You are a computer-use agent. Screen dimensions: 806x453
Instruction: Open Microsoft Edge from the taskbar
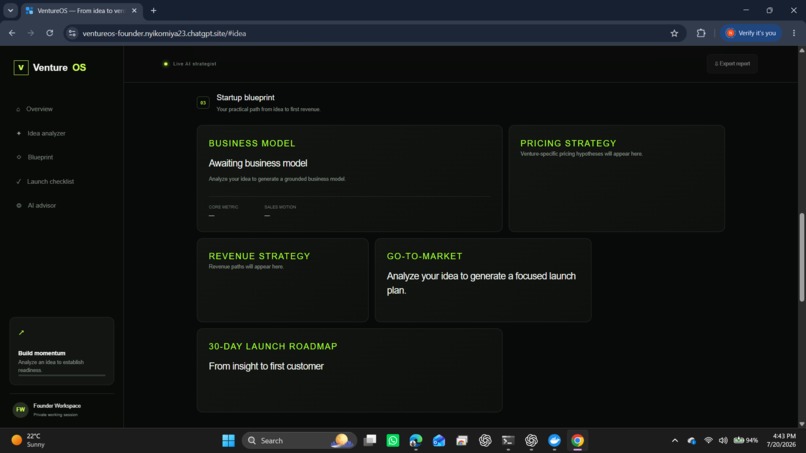coord(416,441)
